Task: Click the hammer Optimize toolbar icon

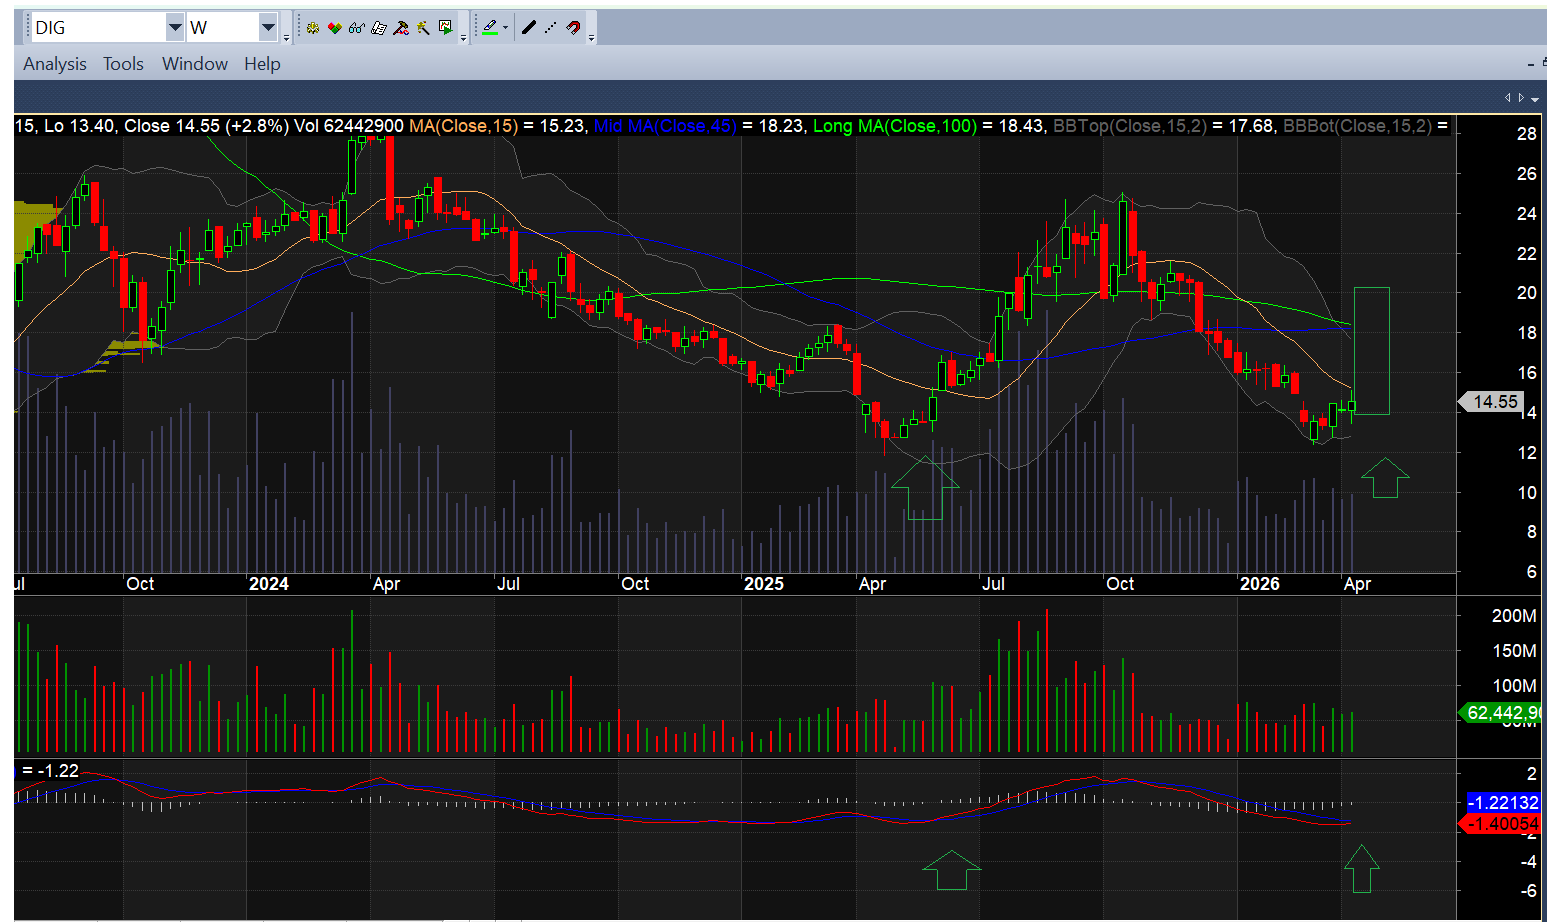Action: (401, 28)
